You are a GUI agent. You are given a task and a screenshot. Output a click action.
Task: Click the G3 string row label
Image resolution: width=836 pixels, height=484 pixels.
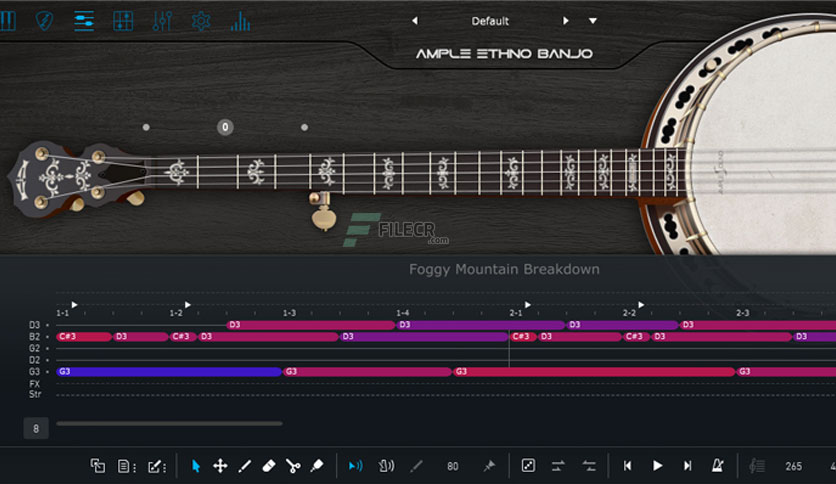(x=35, y=372)
